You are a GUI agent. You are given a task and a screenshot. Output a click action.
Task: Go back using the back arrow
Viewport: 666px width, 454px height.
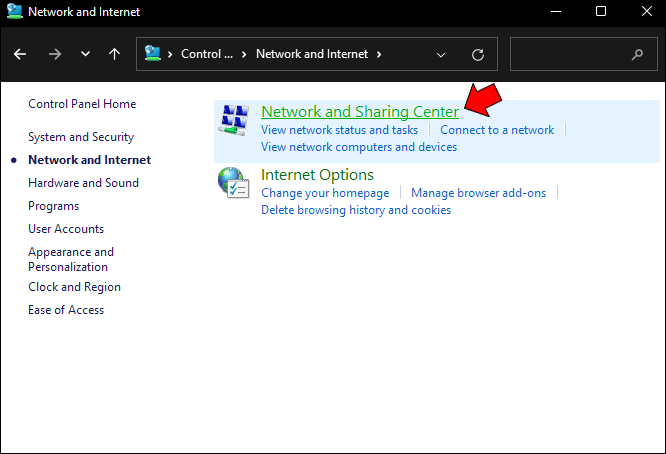coord(21,54)
